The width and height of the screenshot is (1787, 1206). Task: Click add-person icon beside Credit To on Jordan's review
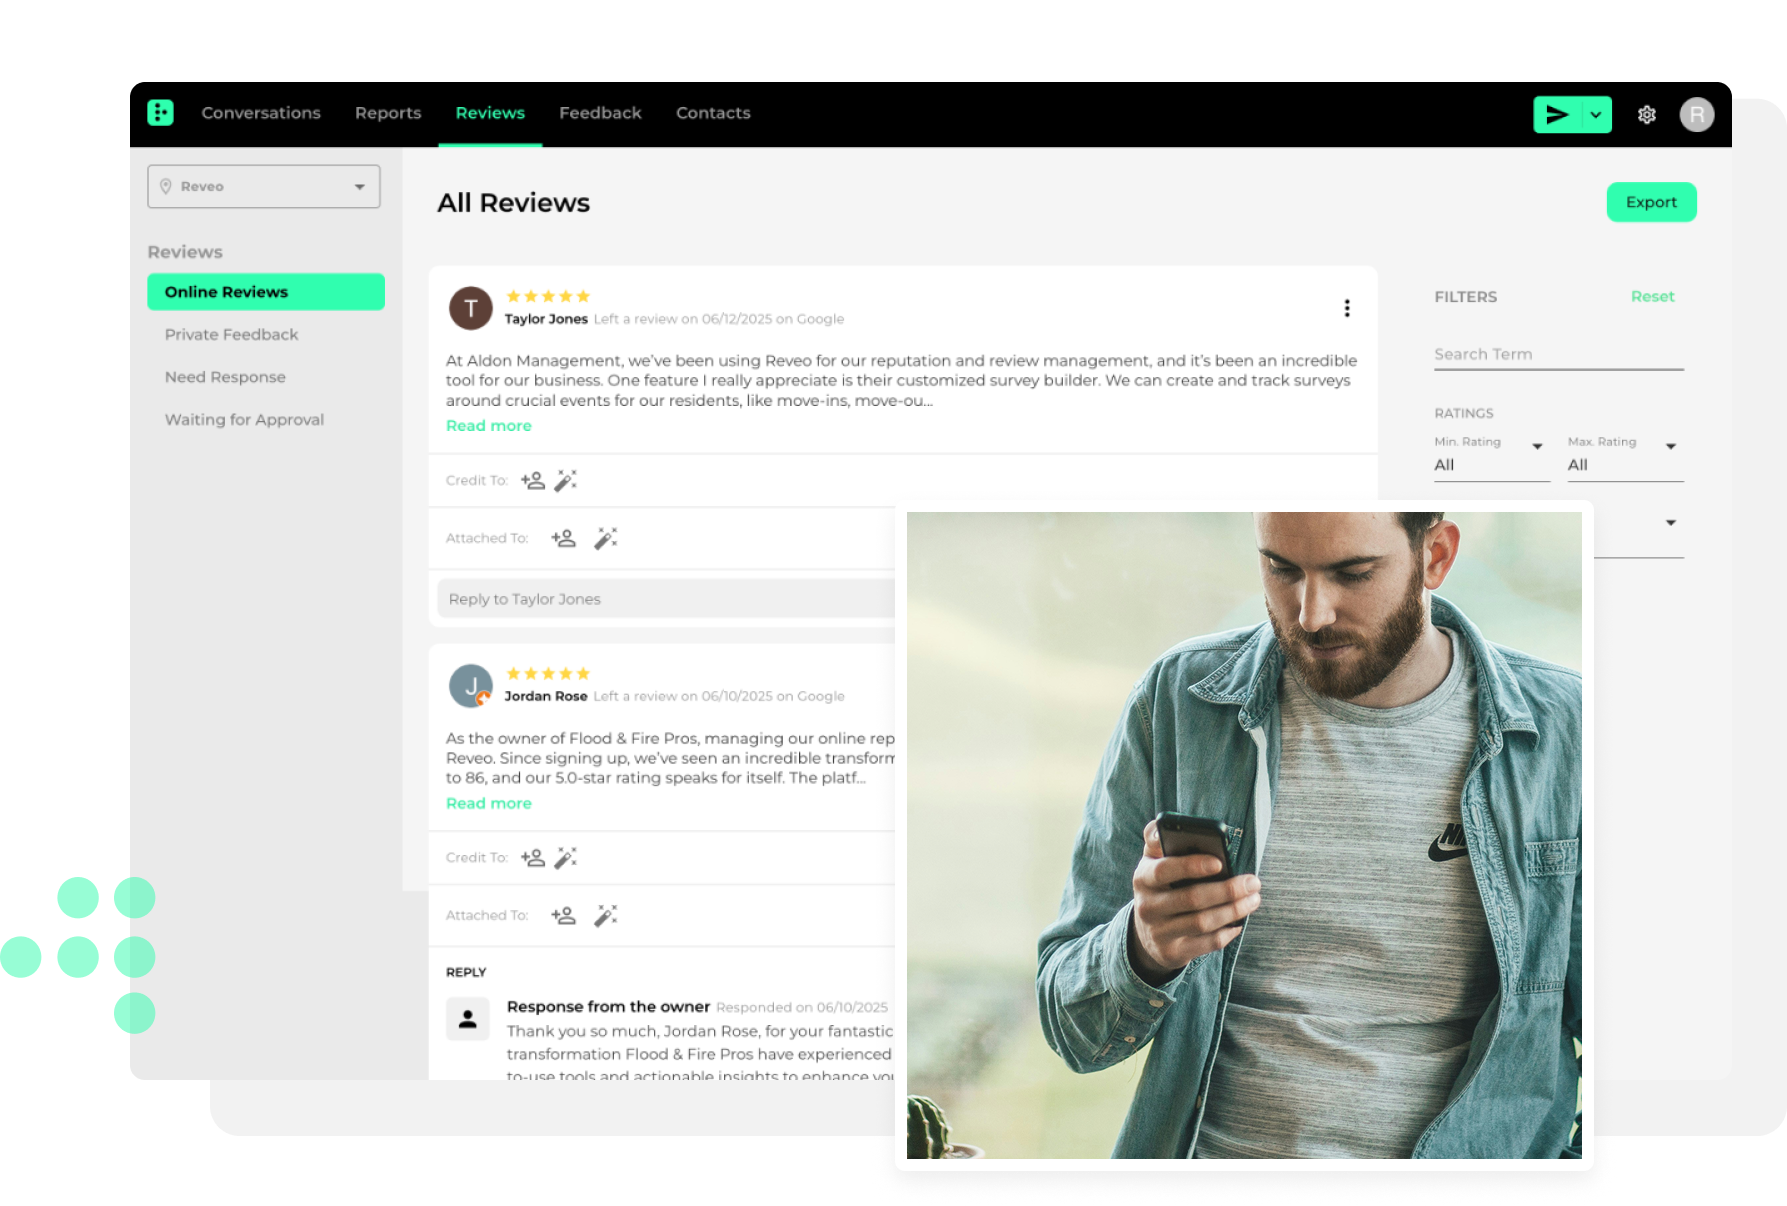[x=533, y=858]
